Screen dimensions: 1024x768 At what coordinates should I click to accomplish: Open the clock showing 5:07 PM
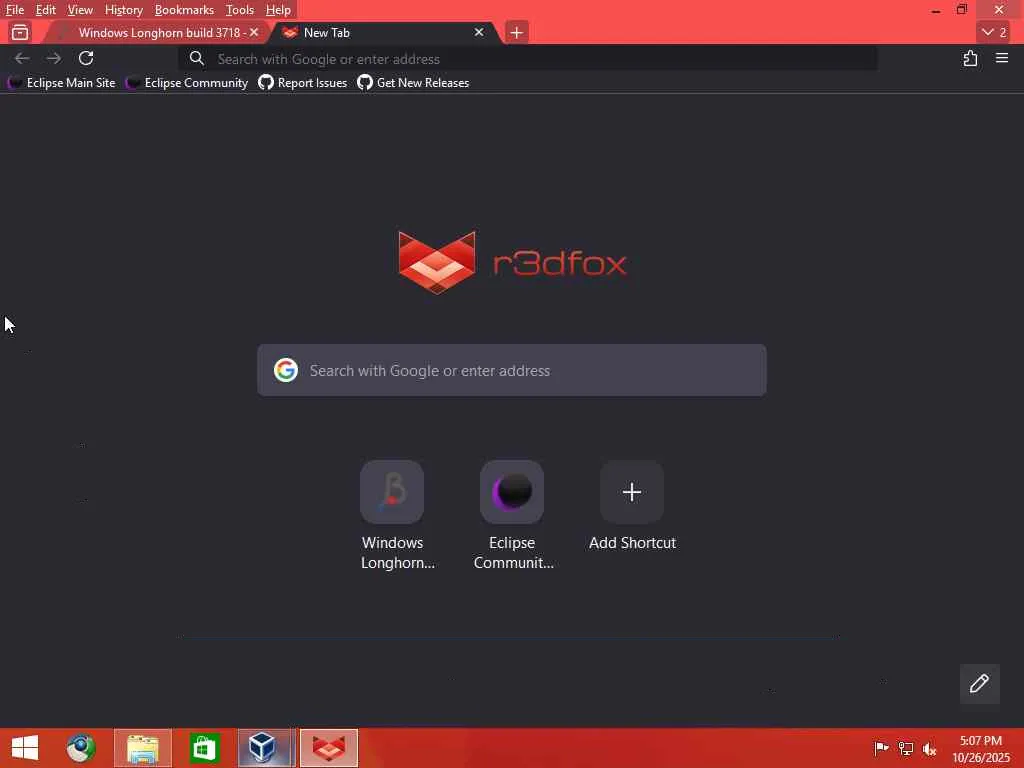[981, 748]
